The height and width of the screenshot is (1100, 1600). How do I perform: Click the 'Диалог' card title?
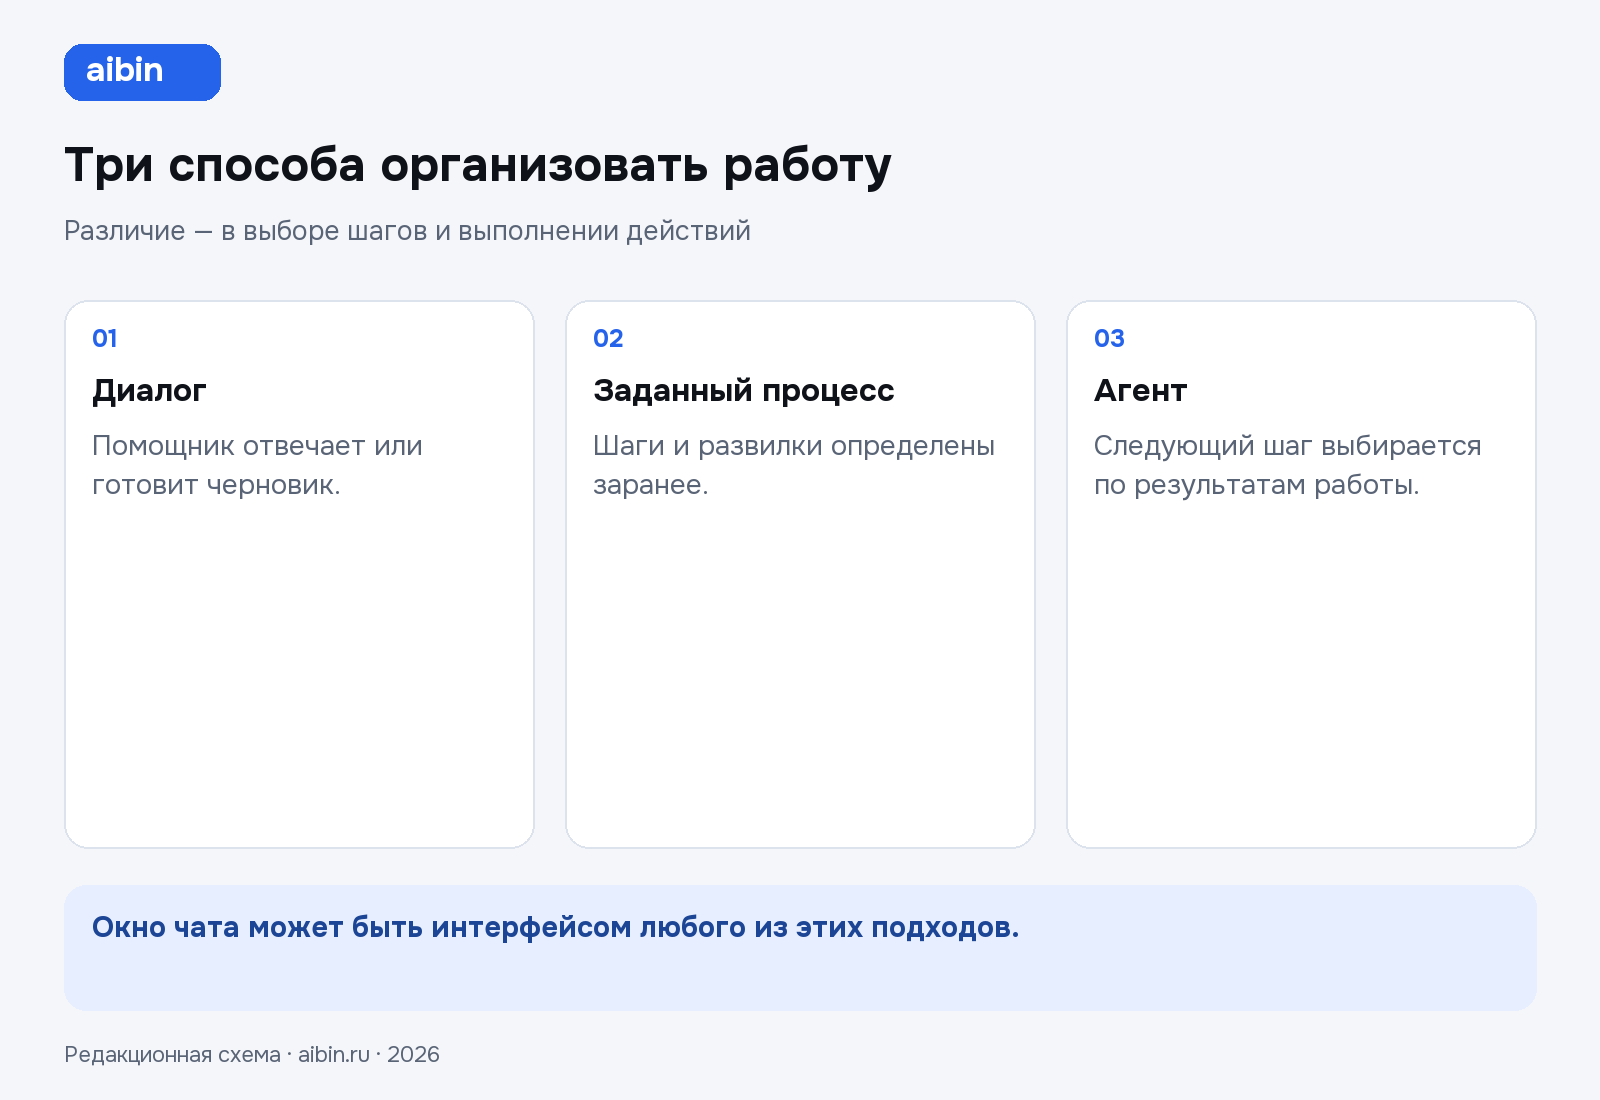pyautogui.click(x=149, y=391)
